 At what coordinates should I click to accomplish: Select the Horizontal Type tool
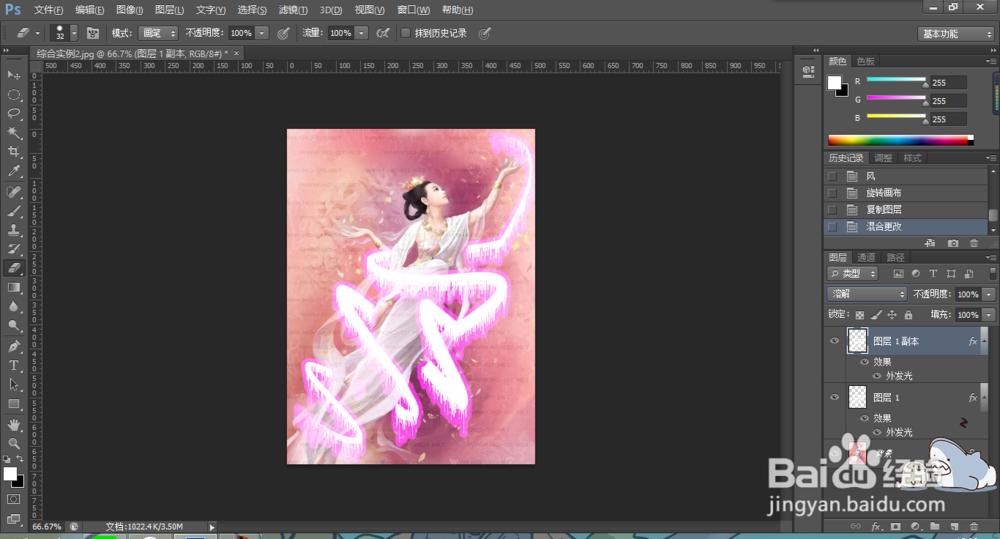click(x=13, y=365)
